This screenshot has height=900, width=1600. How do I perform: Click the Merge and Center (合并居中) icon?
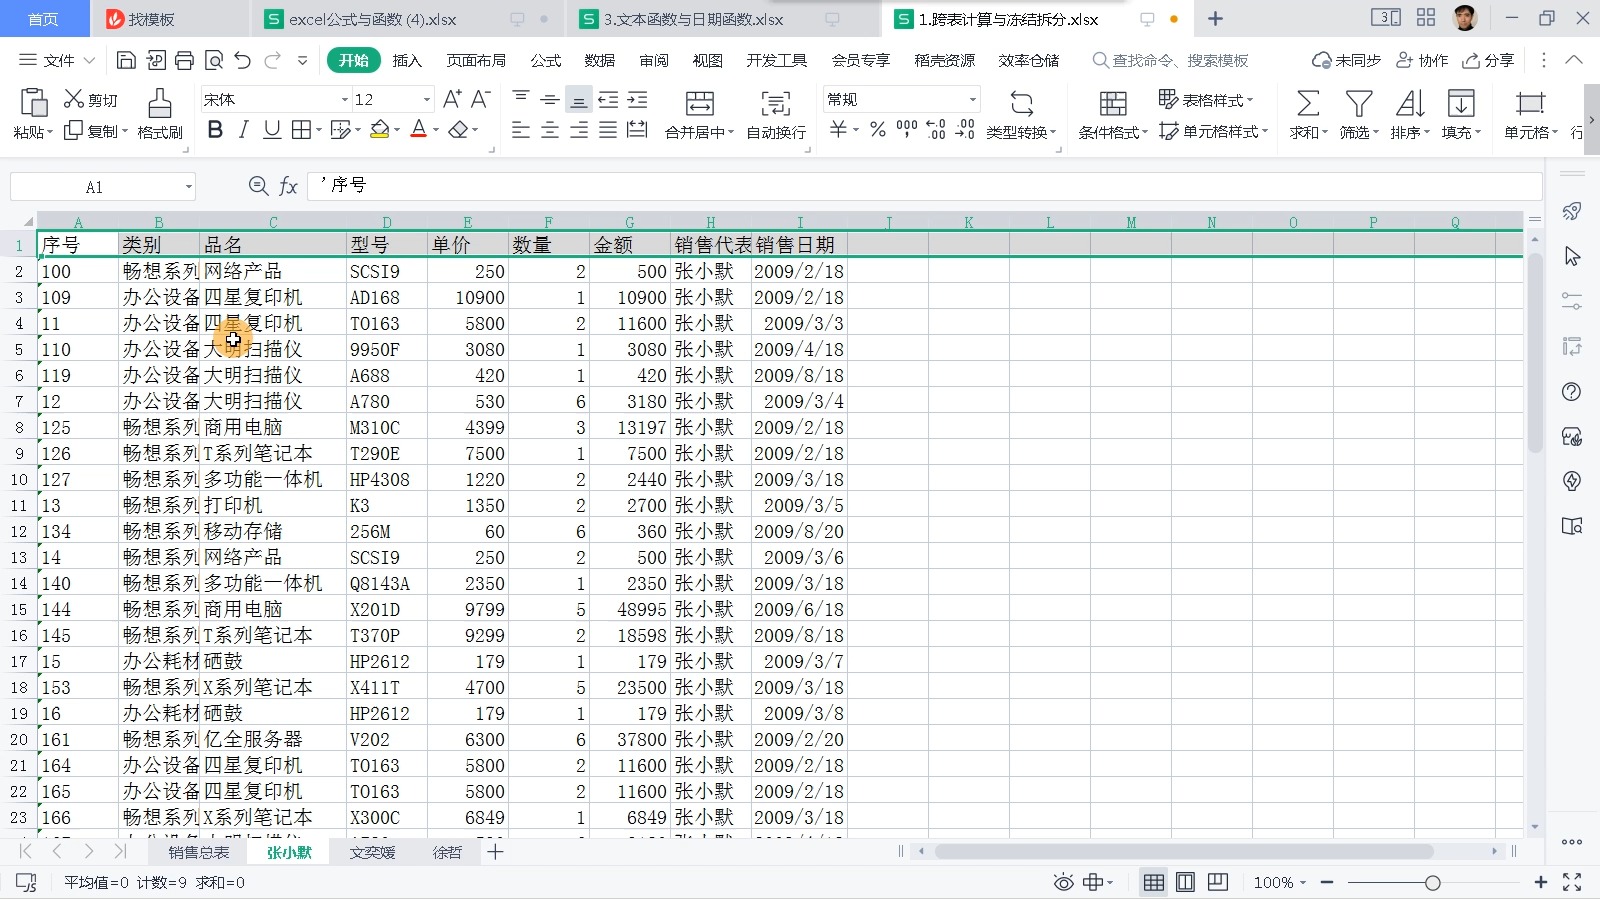(699, 103)
